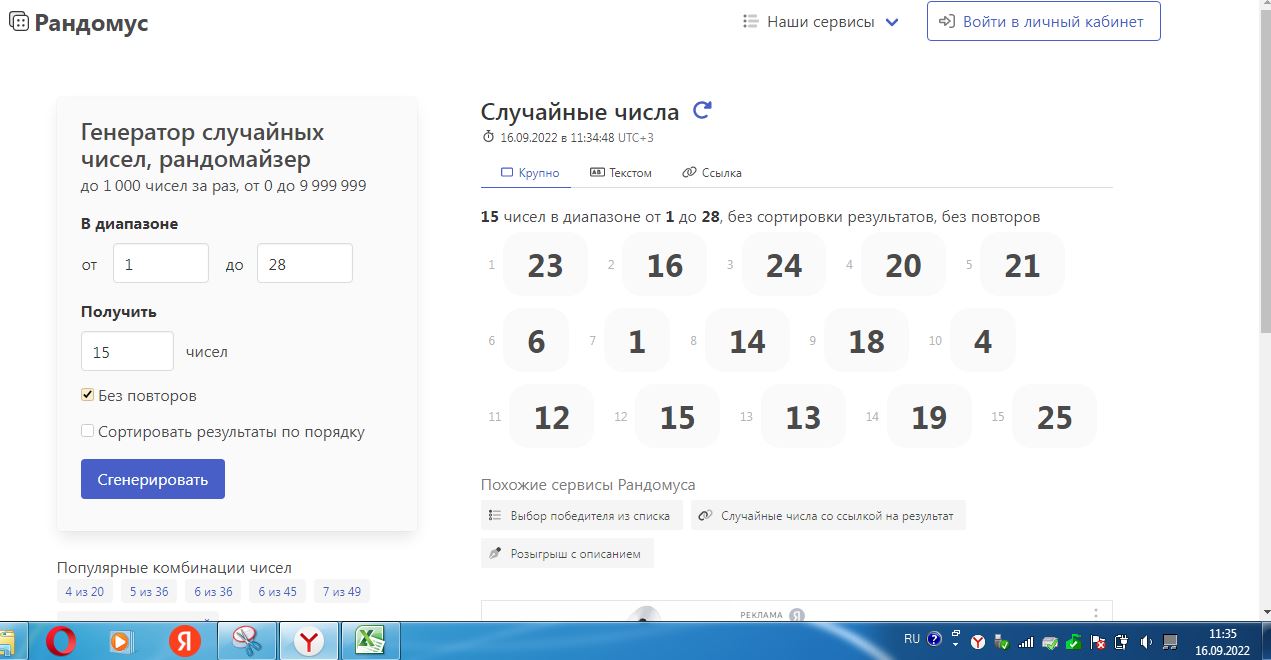Switch to the Крупно tab

coord(529,172)
